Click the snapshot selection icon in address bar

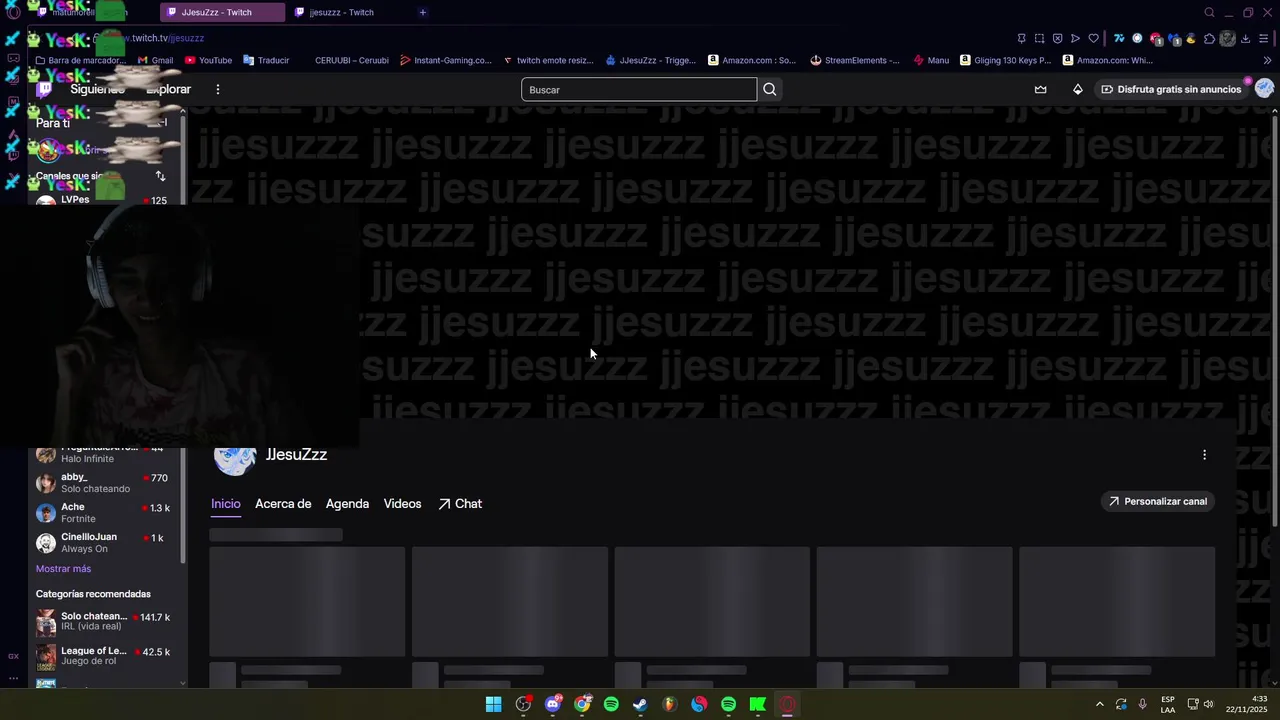1039,38
